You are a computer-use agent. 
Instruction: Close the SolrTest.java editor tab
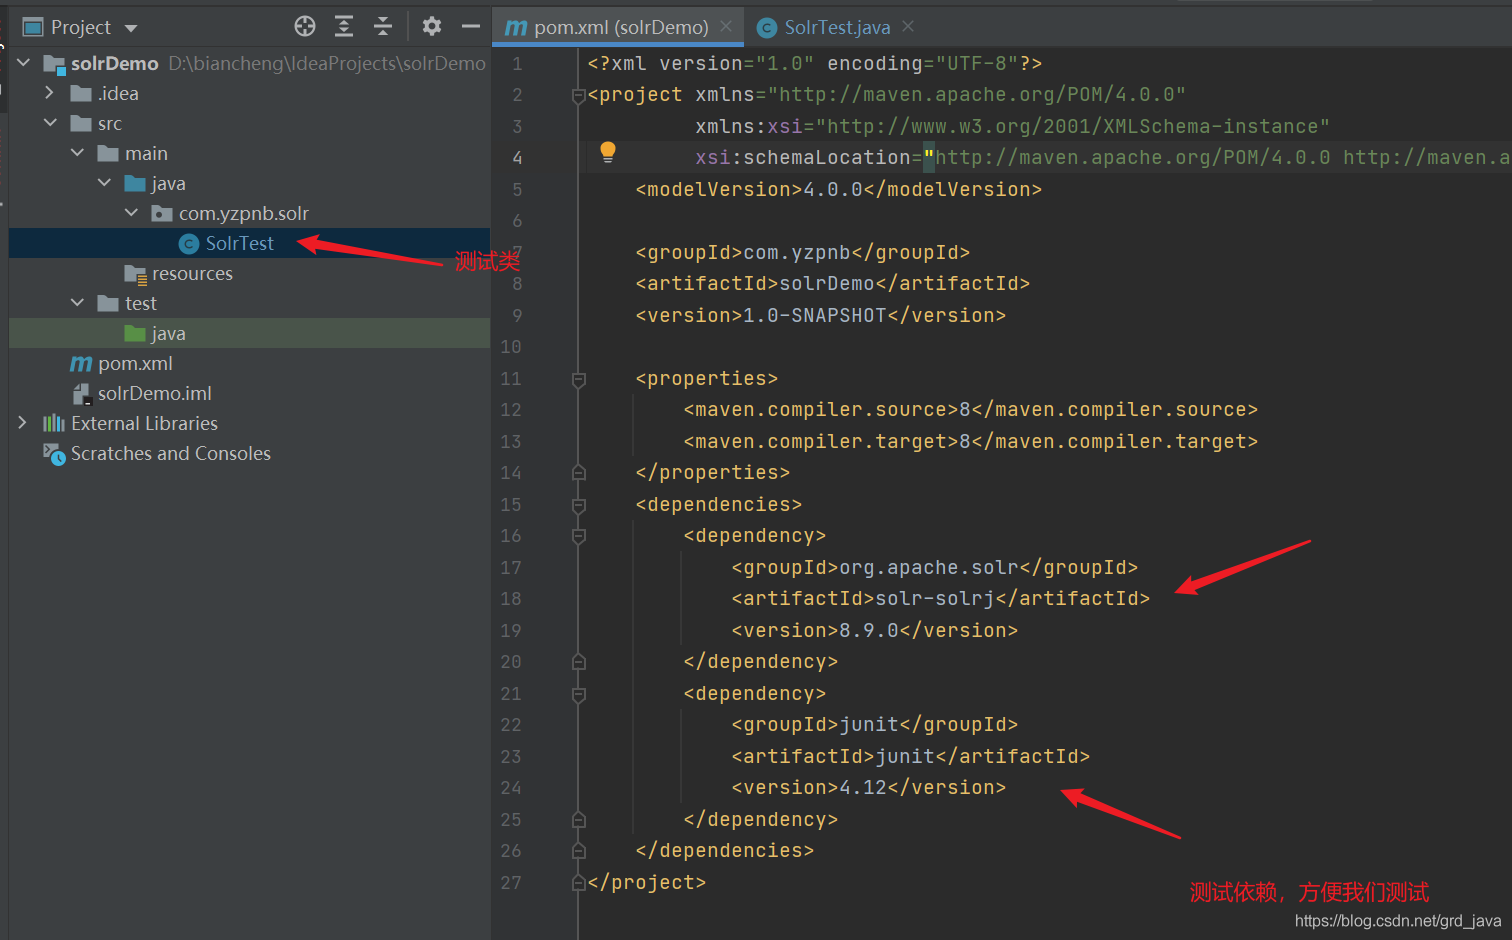[908, 26]
